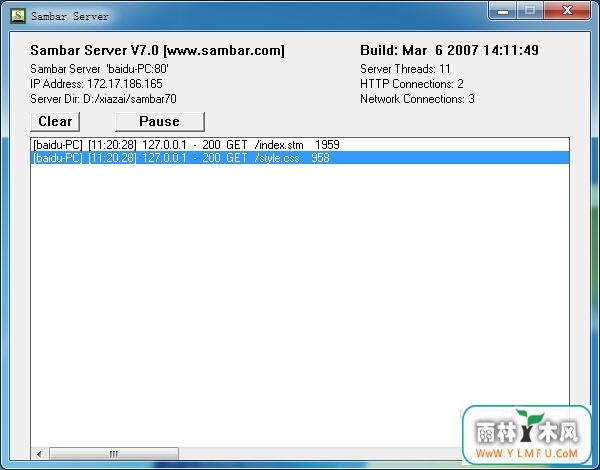Select the /index.stm log entry
Screen dimensions: 600x470
point(300,145)
